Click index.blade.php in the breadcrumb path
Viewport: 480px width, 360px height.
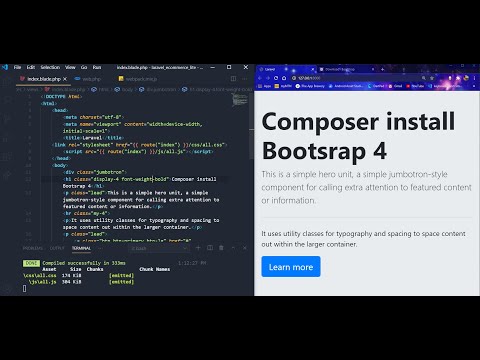tap(65, 89)
